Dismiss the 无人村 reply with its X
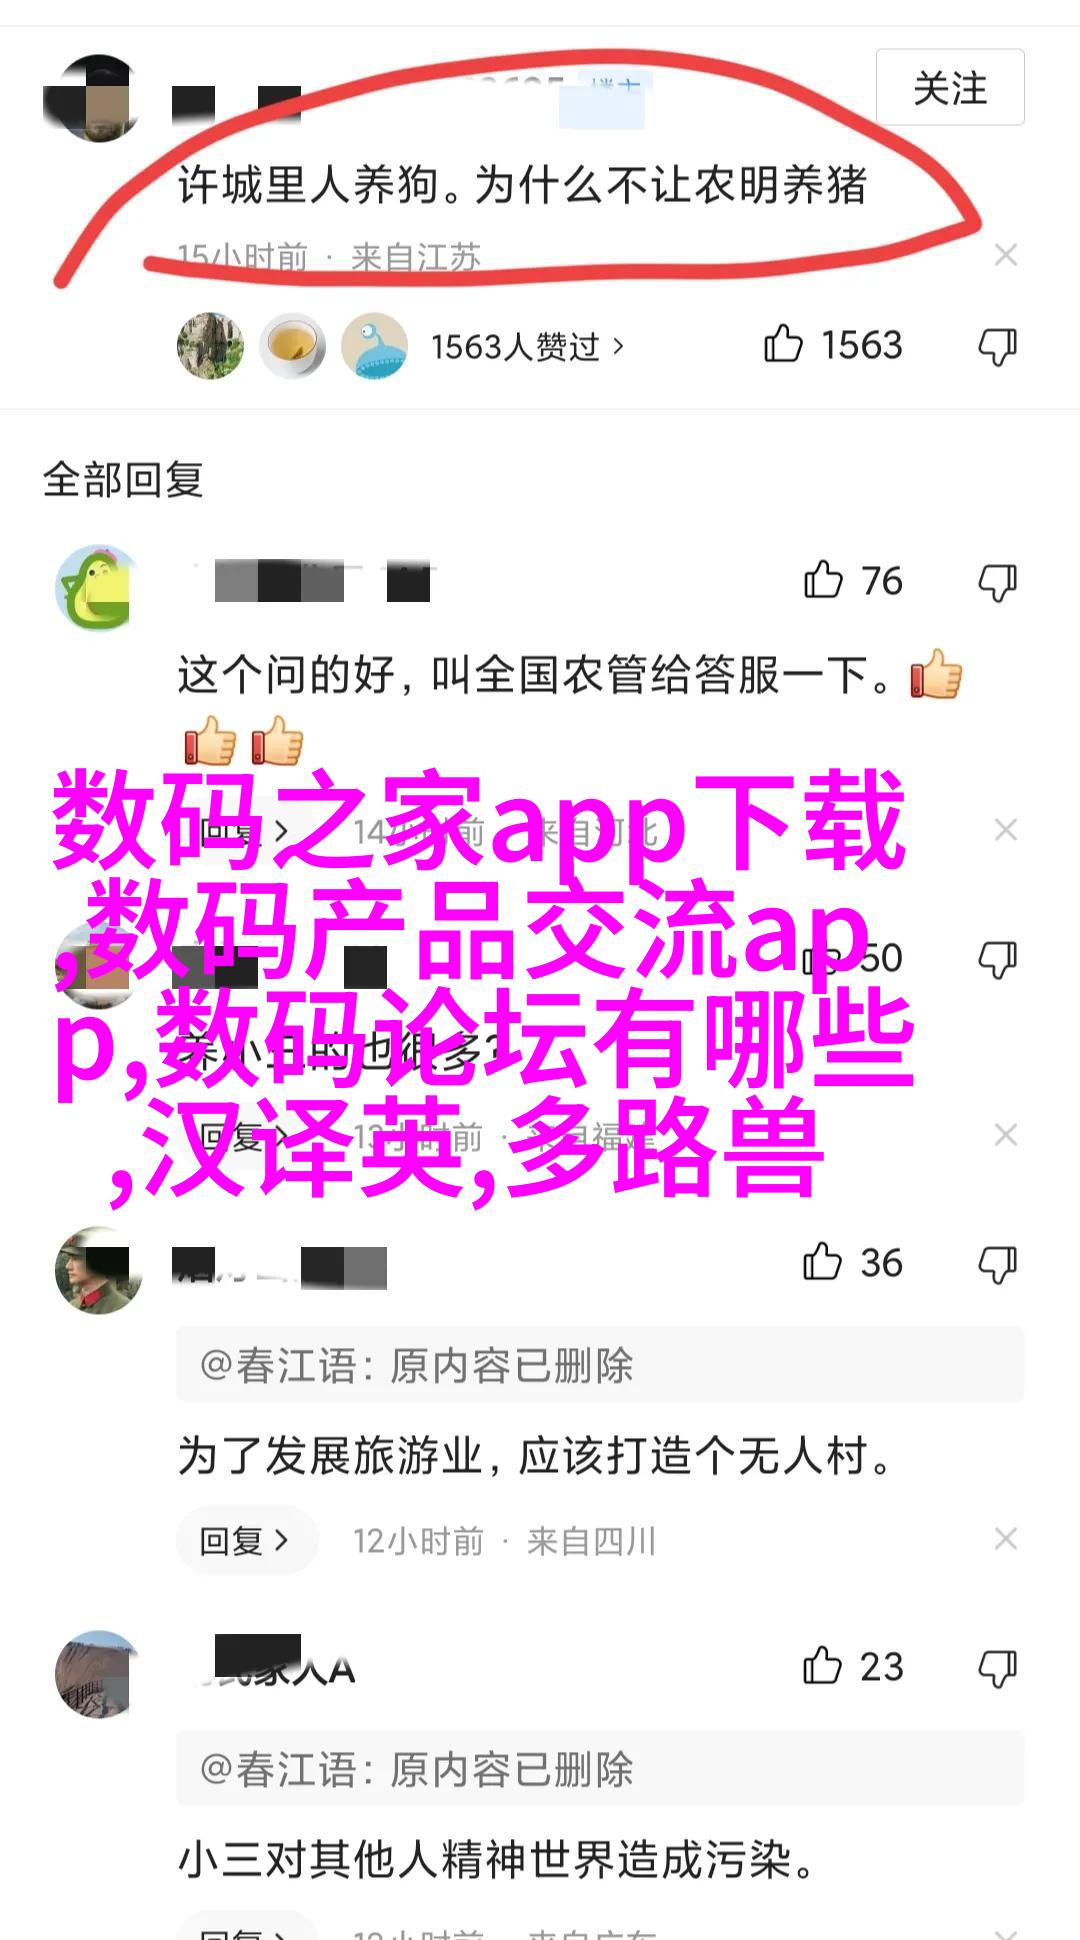Viewport: 1080px width, 1940px height. (1006, 1539)
